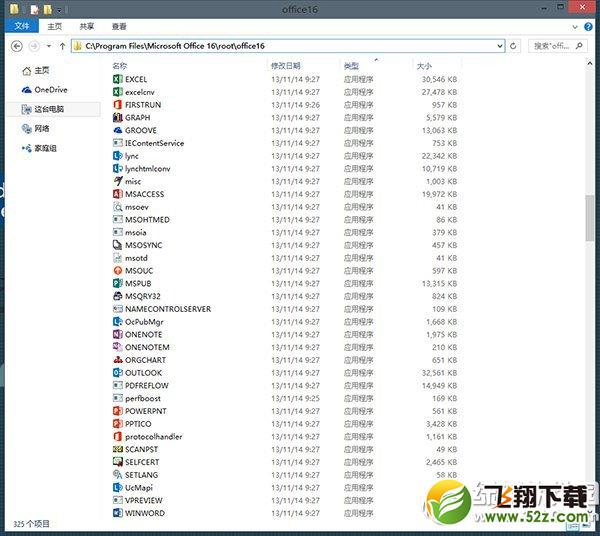Screen dimensions: 600x536
Task: Select the MSOUC upload center icon
Action: coord(118,270)
